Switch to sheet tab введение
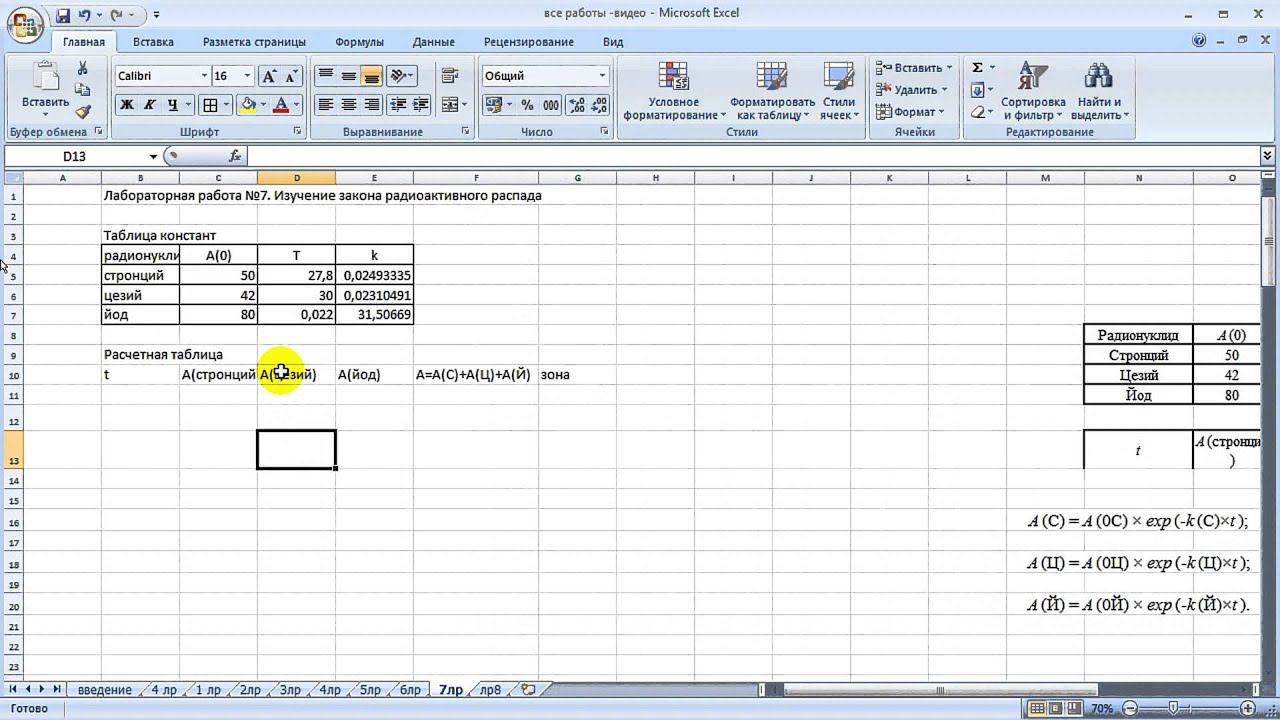 tap(104, 690)
